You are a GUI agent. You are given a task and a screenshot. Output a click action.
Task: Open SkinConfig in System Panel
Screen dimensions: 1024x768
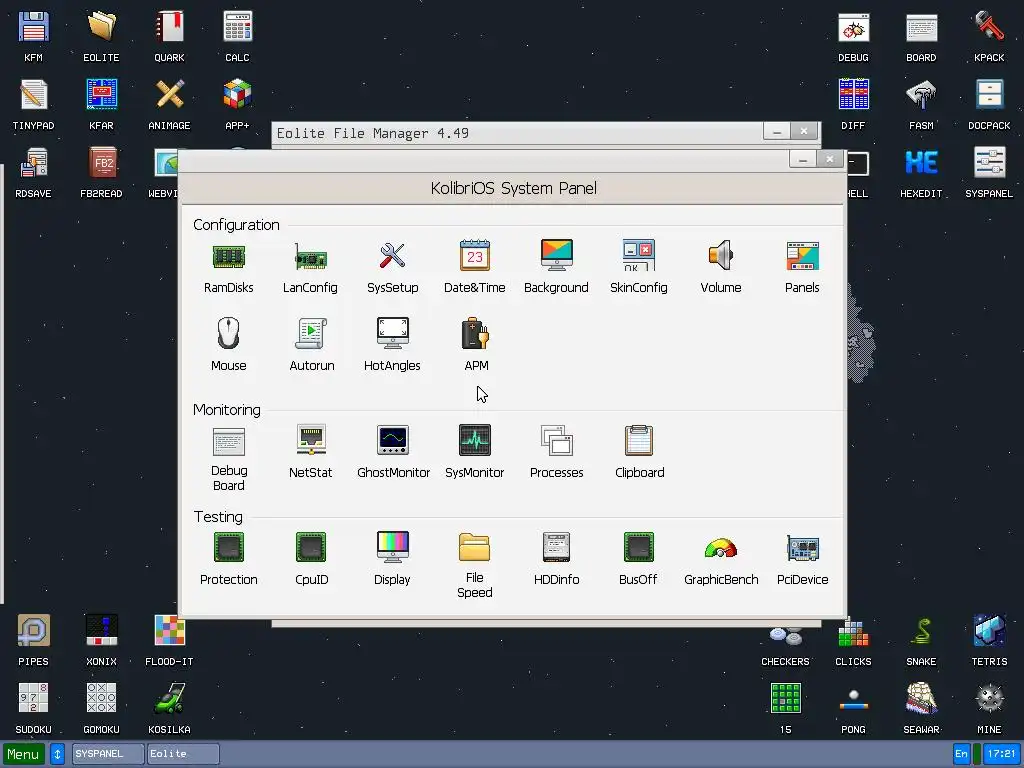tap(639, 255)
